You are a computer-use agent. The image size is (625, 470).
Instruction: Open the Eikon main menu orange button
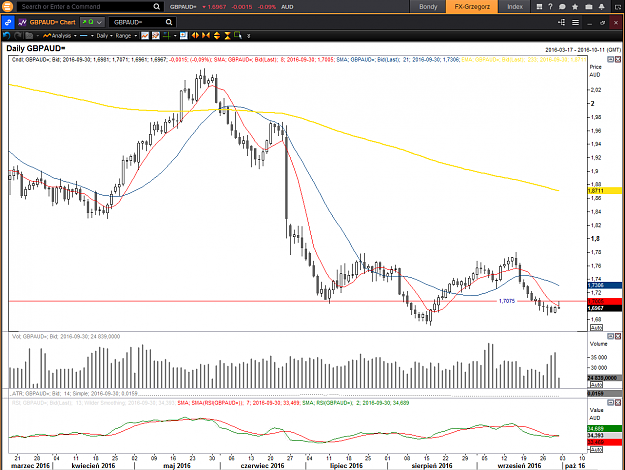(x=8, y=6)
